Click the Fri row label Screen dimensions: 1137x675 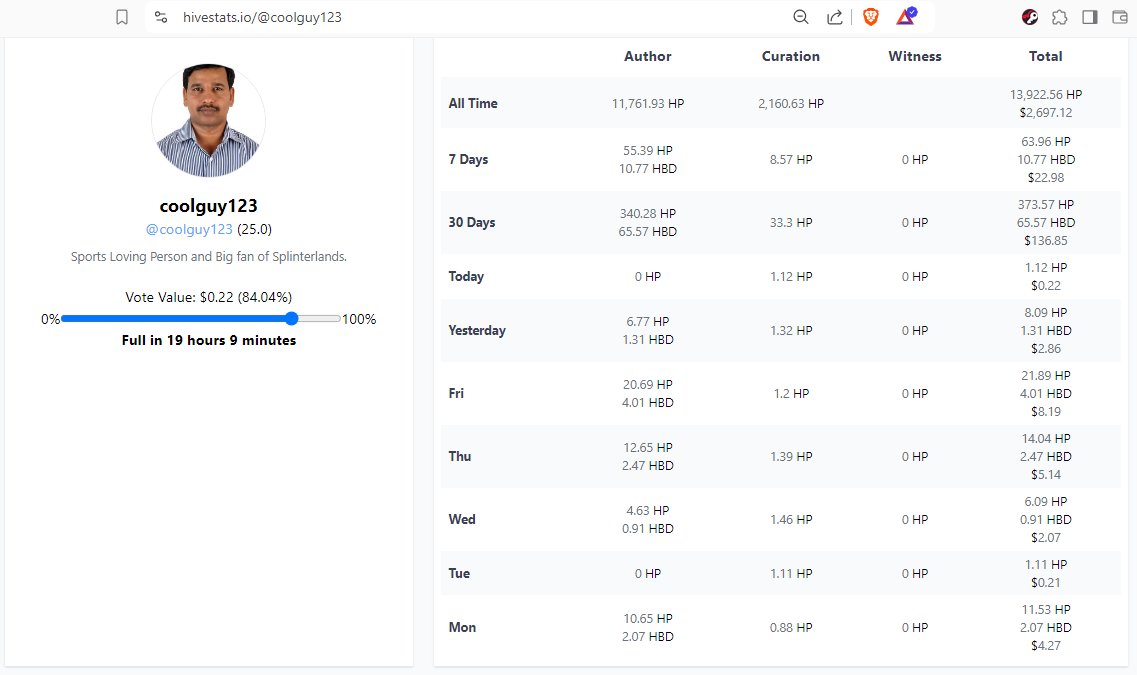click(x=456, y=393)
